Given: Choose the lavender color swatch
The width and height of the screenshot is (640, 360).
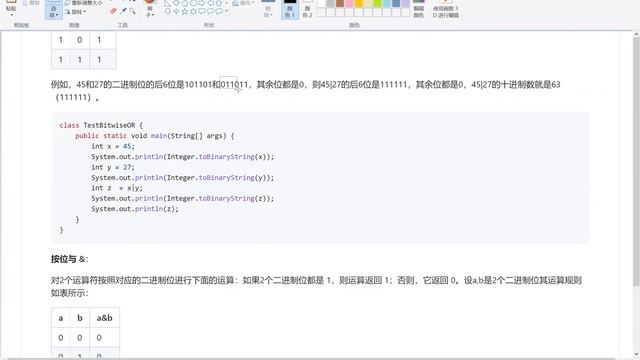Looking at the screenshot, I should point(405,3).
